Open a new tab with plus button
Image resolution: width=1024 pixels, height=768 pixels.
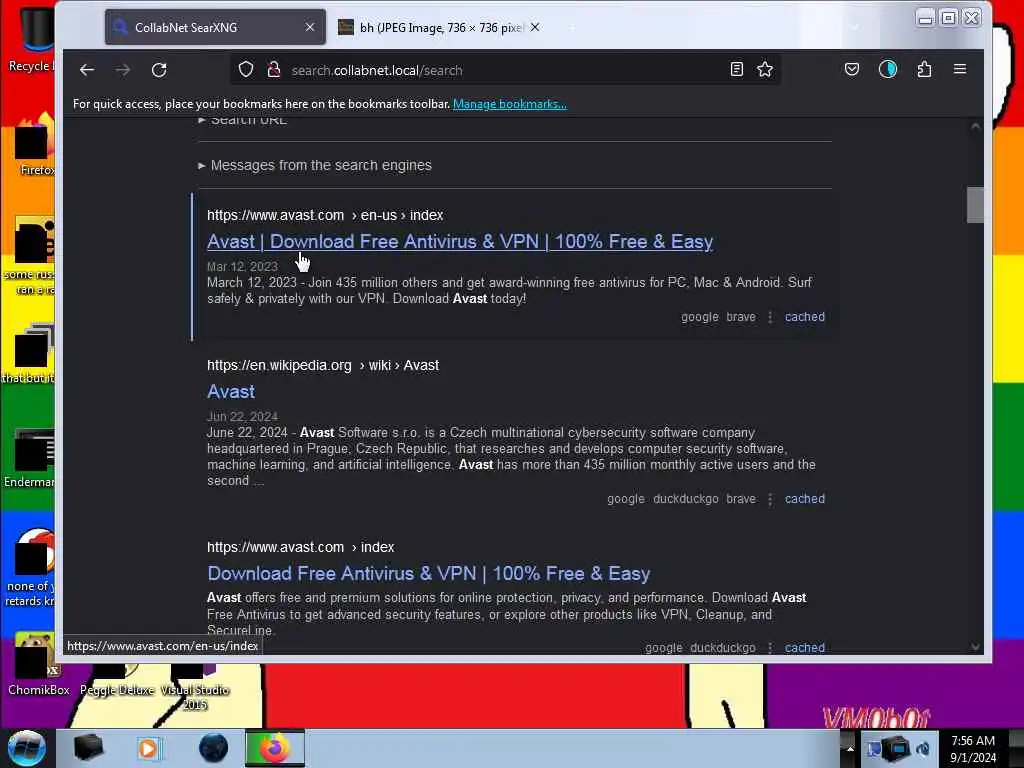[572, 27]
